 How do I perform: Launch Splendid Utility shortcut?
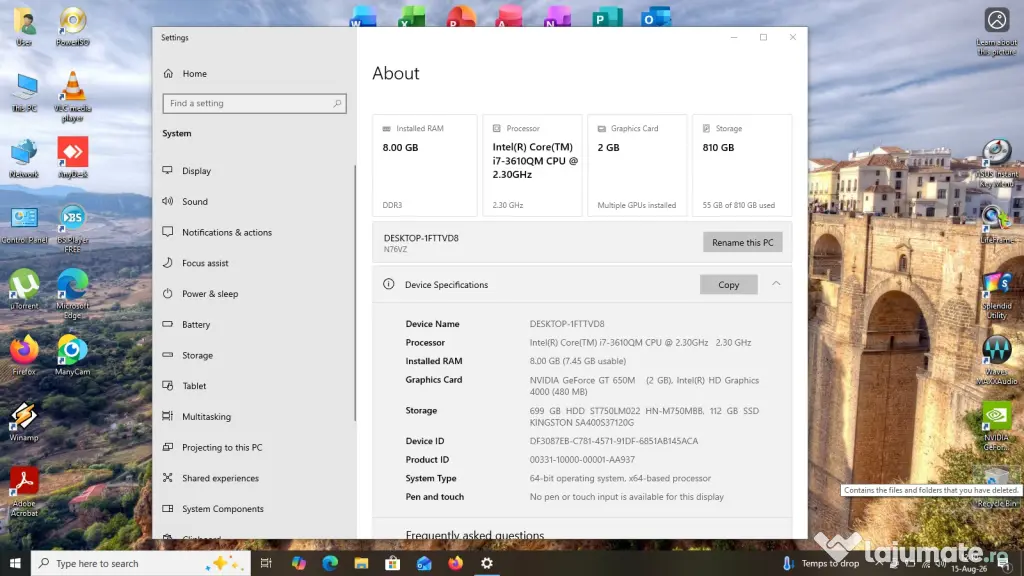tap(997, 296)
